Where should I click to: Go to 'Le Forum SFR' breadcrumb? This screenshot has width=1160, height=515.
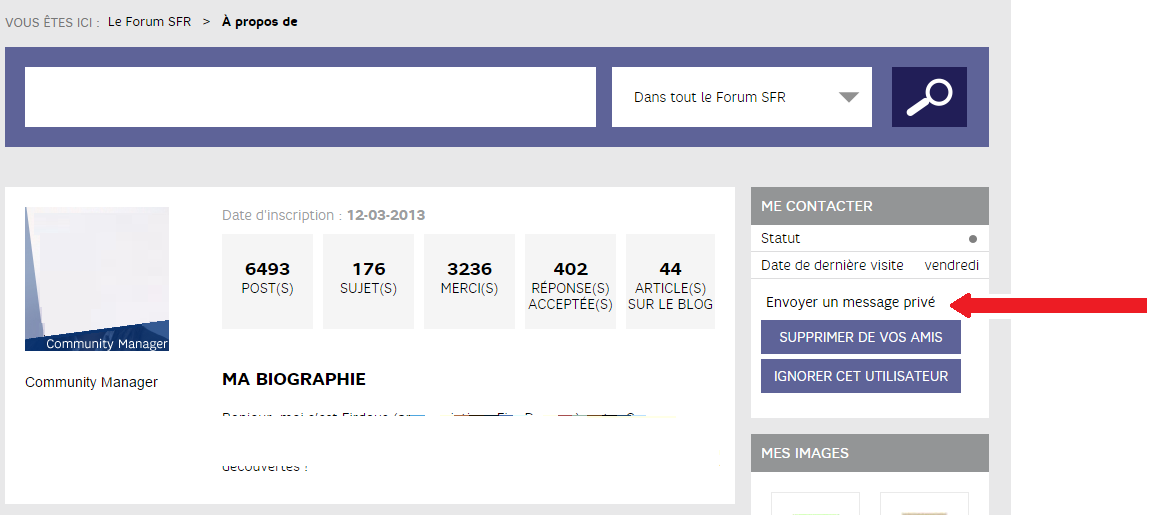(150, 22)
